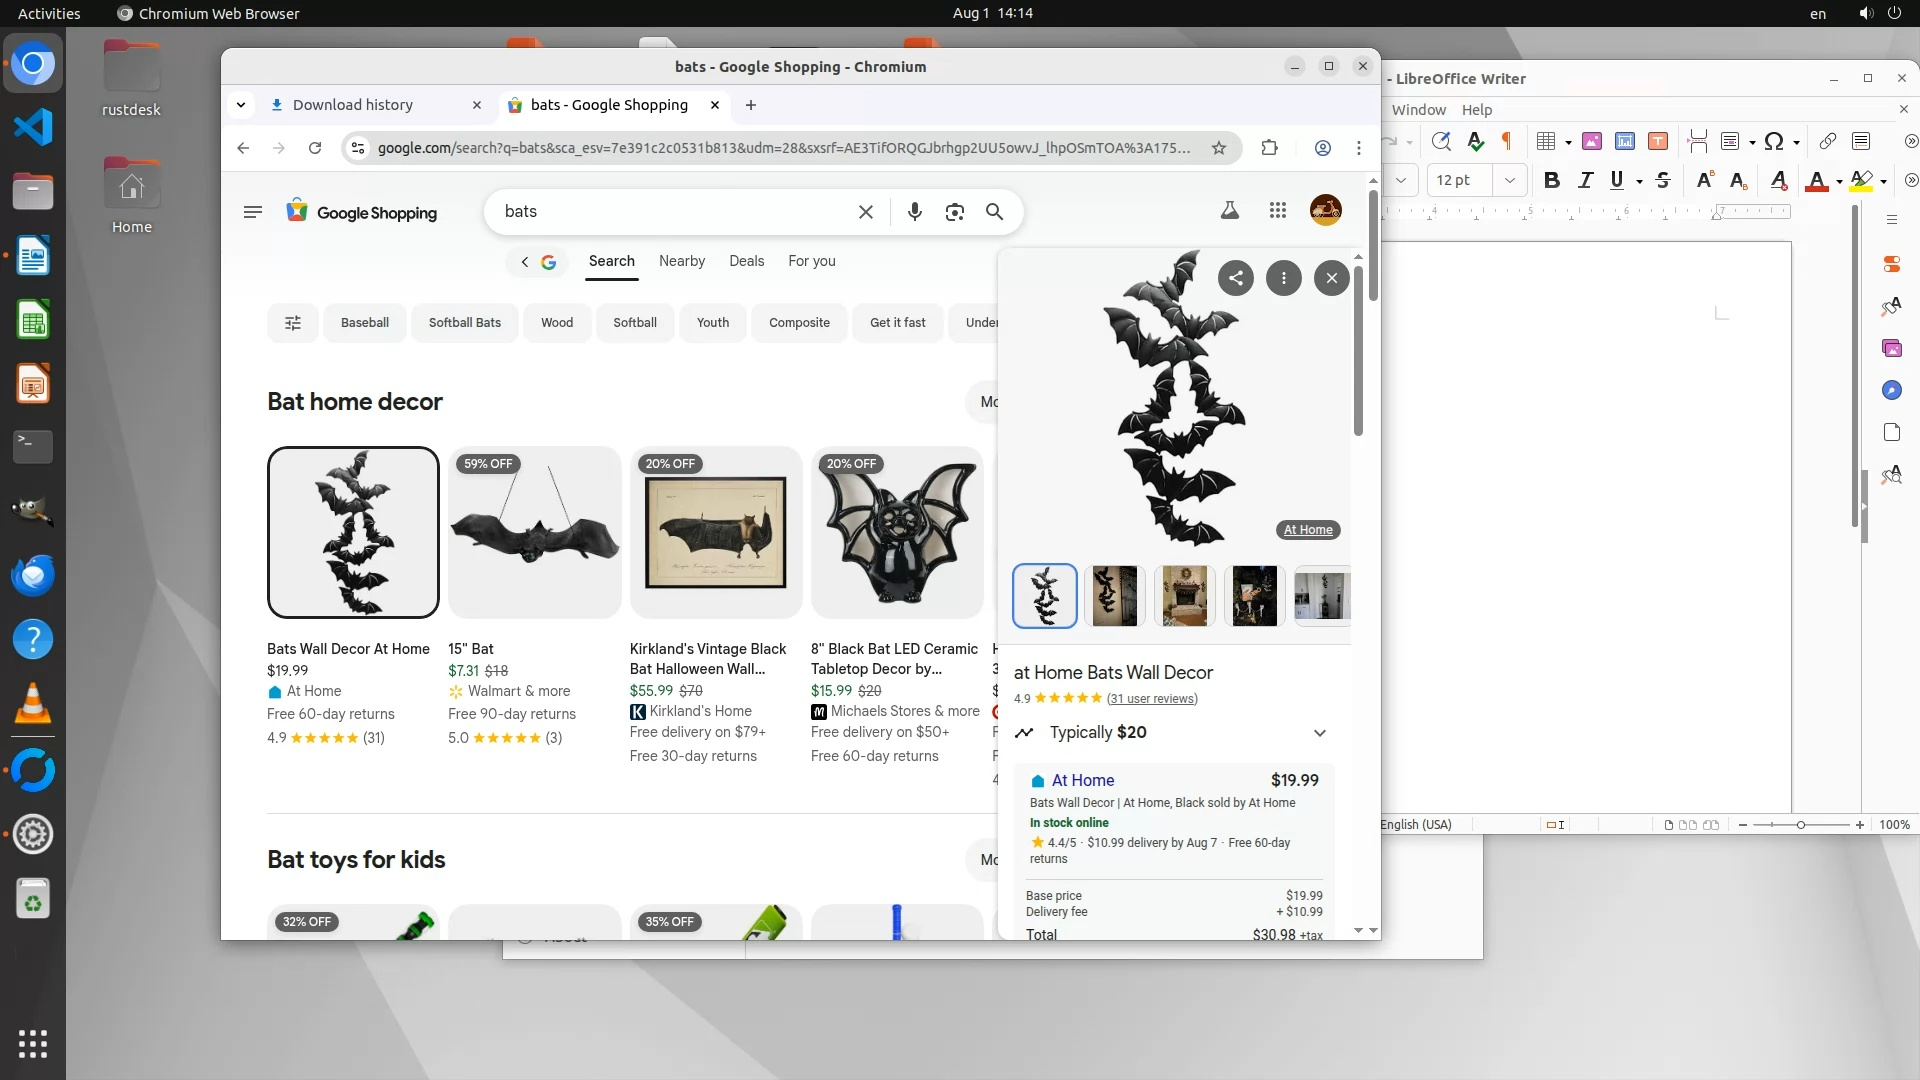This screenshot has height=1080, width=1920.
Task: Open the Chromium tab search dropdown arrow
Action: coord(241,105)
